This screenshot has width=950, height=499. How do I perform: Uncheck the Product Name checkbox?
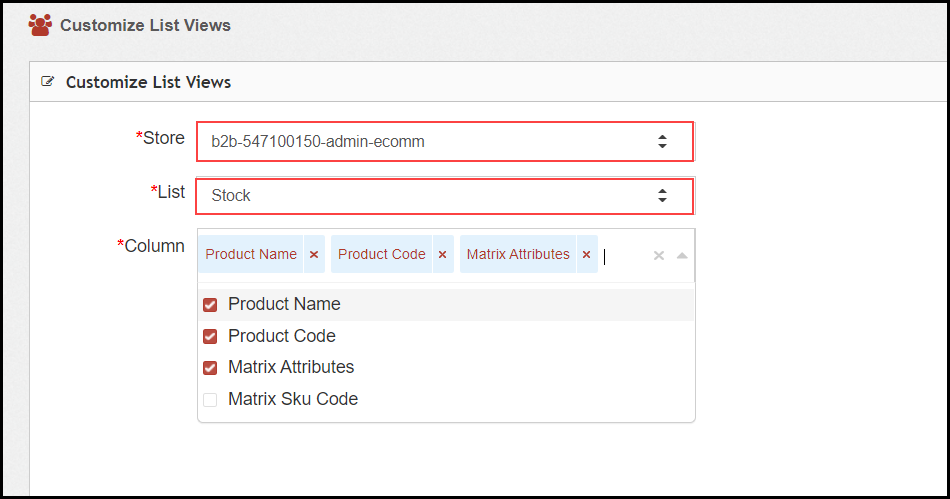click(x=210, y=305)
